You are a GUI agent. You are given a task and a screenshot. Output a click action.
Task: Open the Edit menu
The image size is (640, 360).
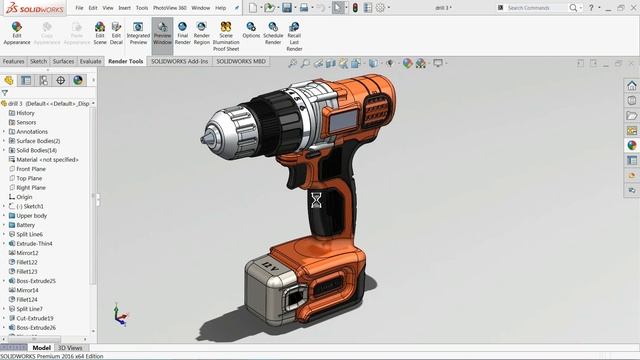click(x=93, y=8)
